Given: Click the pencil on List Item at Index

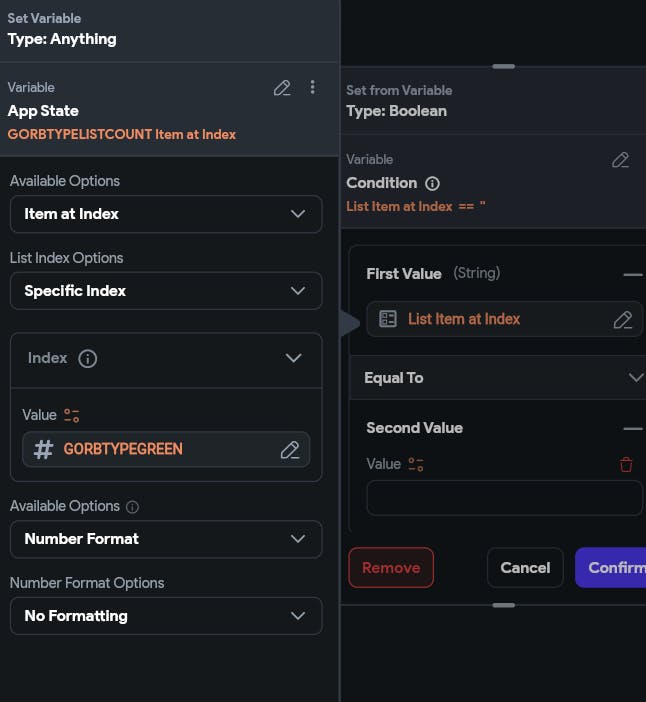Looking at the screenshot, I should [x=622, y=320].
